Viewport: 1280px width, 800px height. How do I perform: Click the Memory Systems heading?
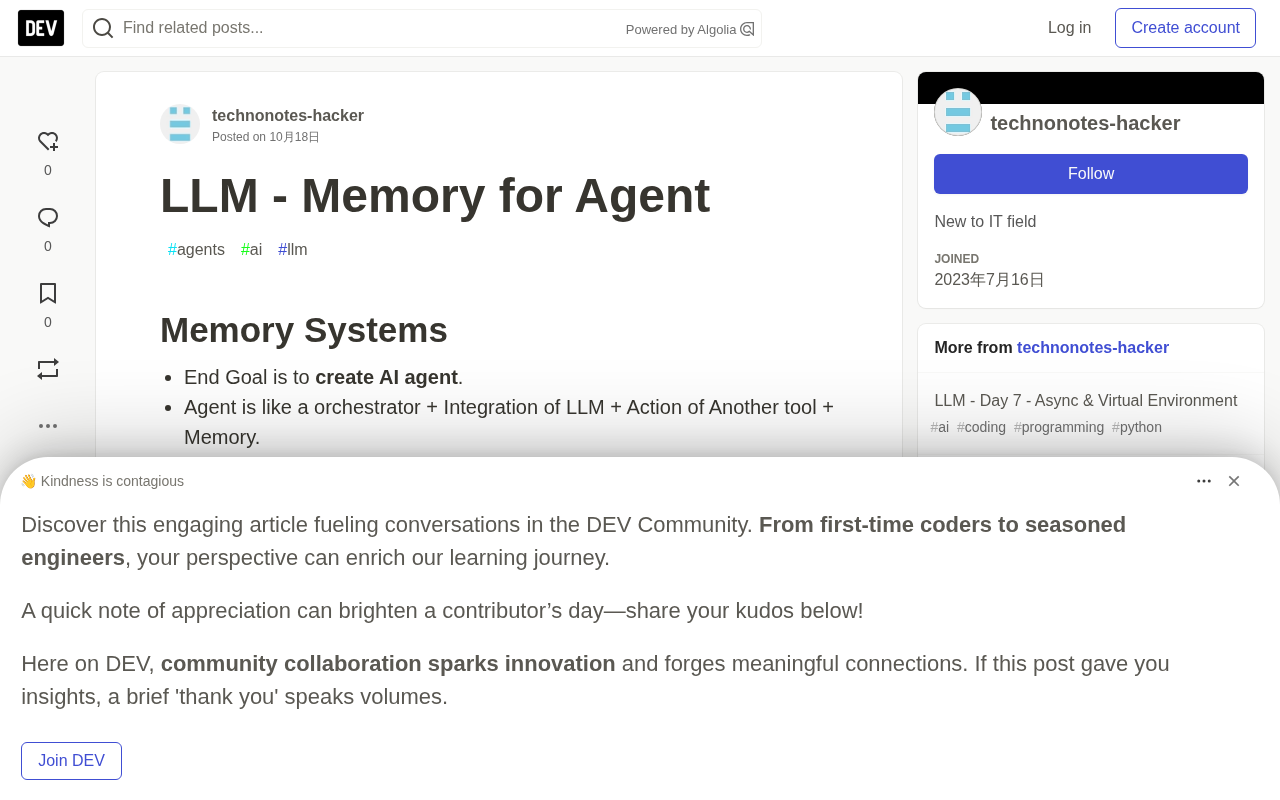coord(304,330)
